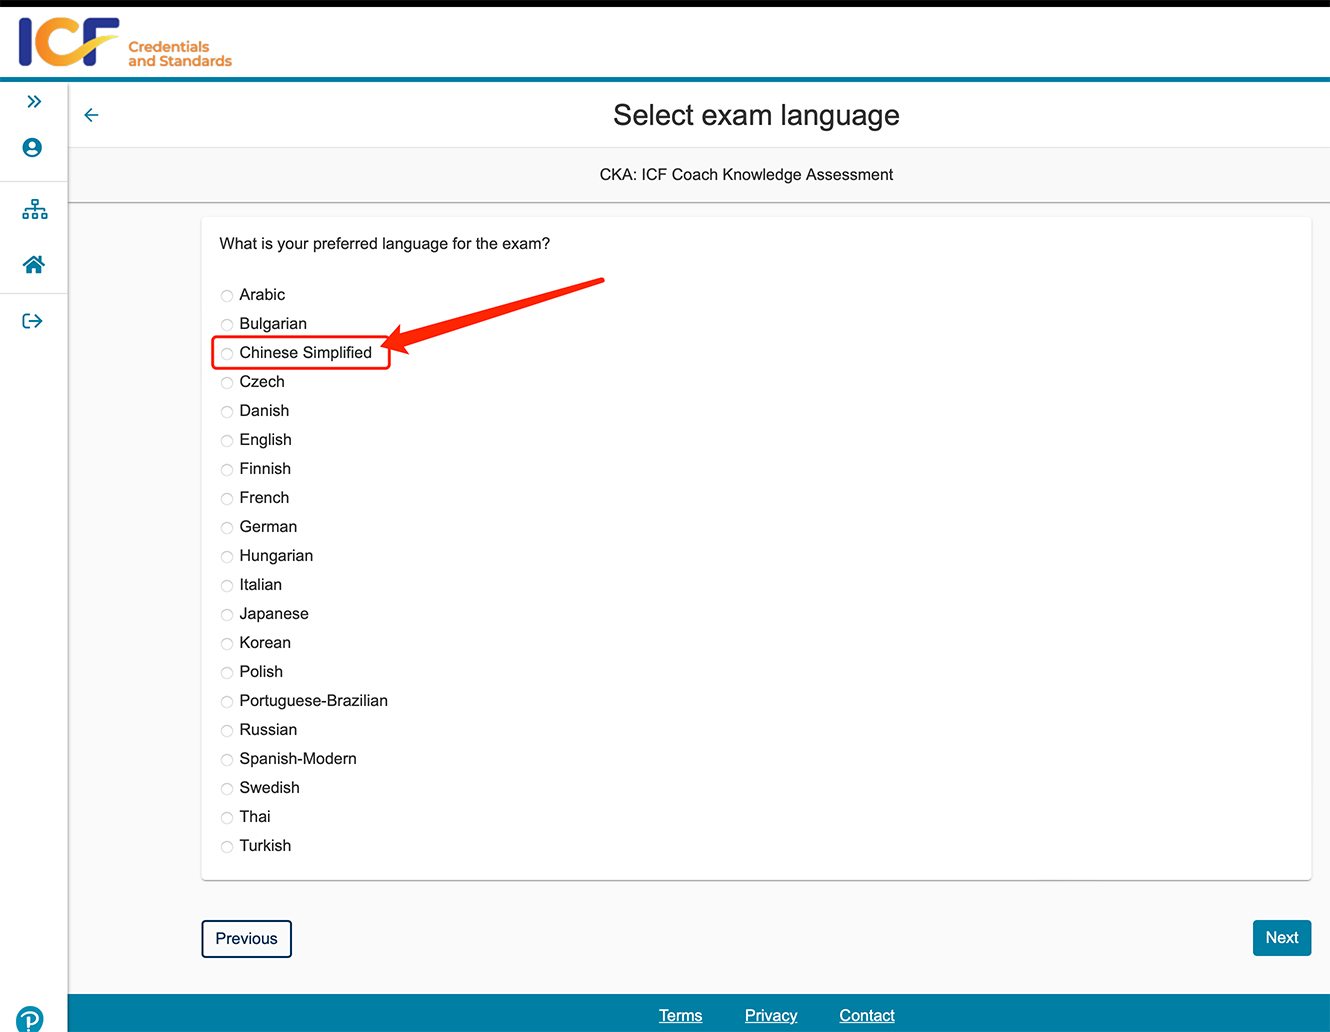This screenshot has width=1330, height=1032.
Task: Click the Next button
Action: [1281, 938]
